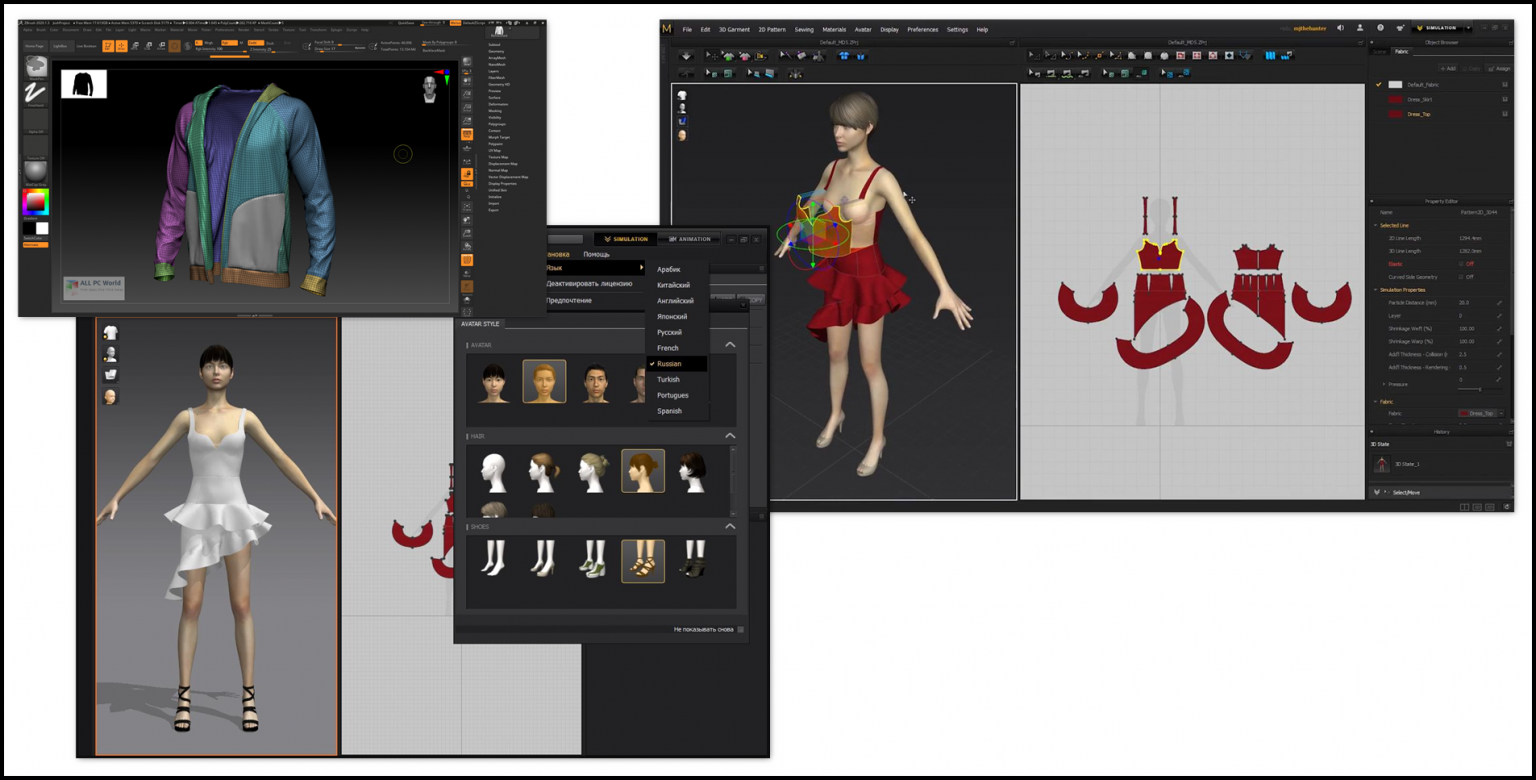This screenshot has width=1536, height=780.
Task: Click the Assign button in Object Browser
Action: pos(1500,68)
